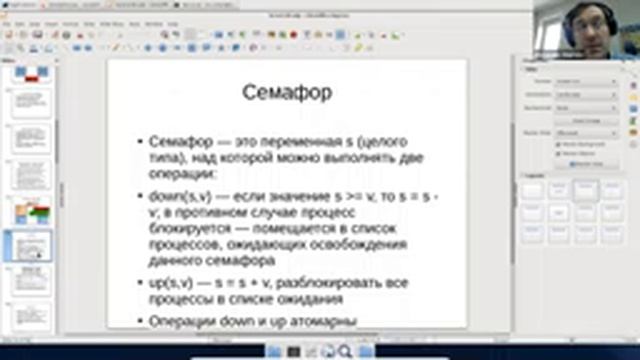Open the yellow sidebar tab icon
This screenshot has height=360, width=640.
pos(633,98)
